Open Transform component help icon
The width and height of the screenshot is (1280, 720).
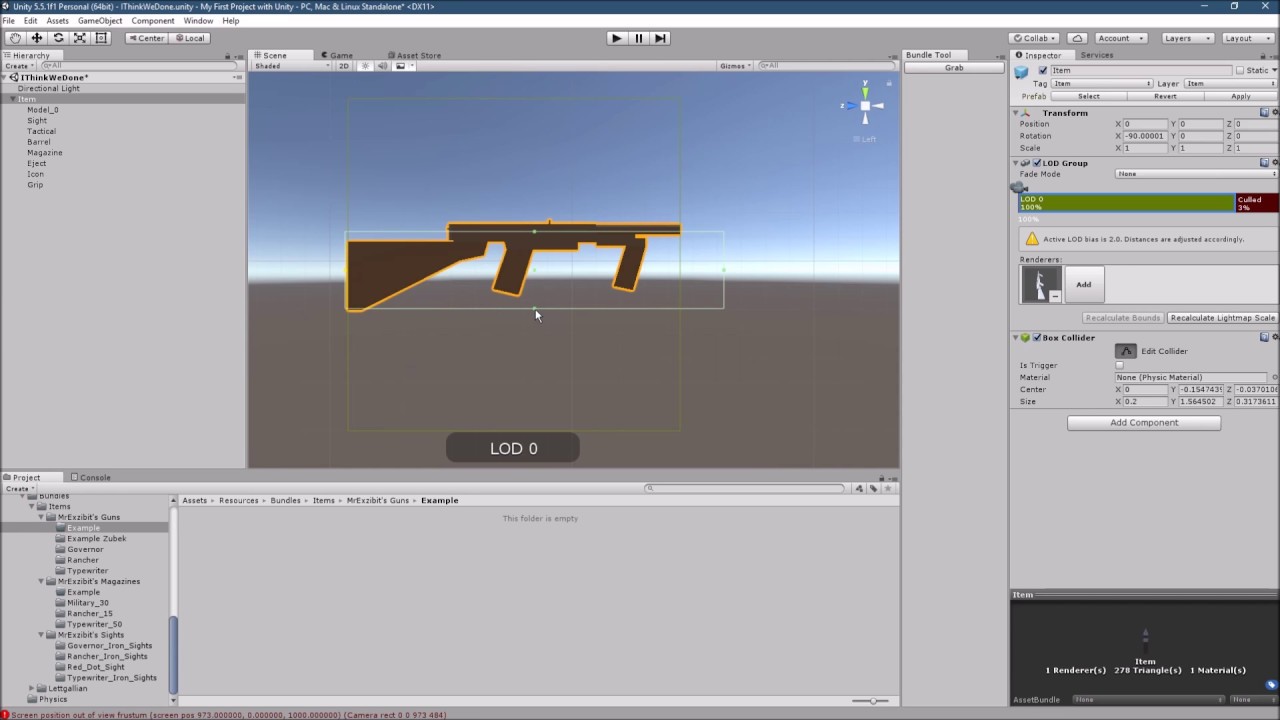1264,113
